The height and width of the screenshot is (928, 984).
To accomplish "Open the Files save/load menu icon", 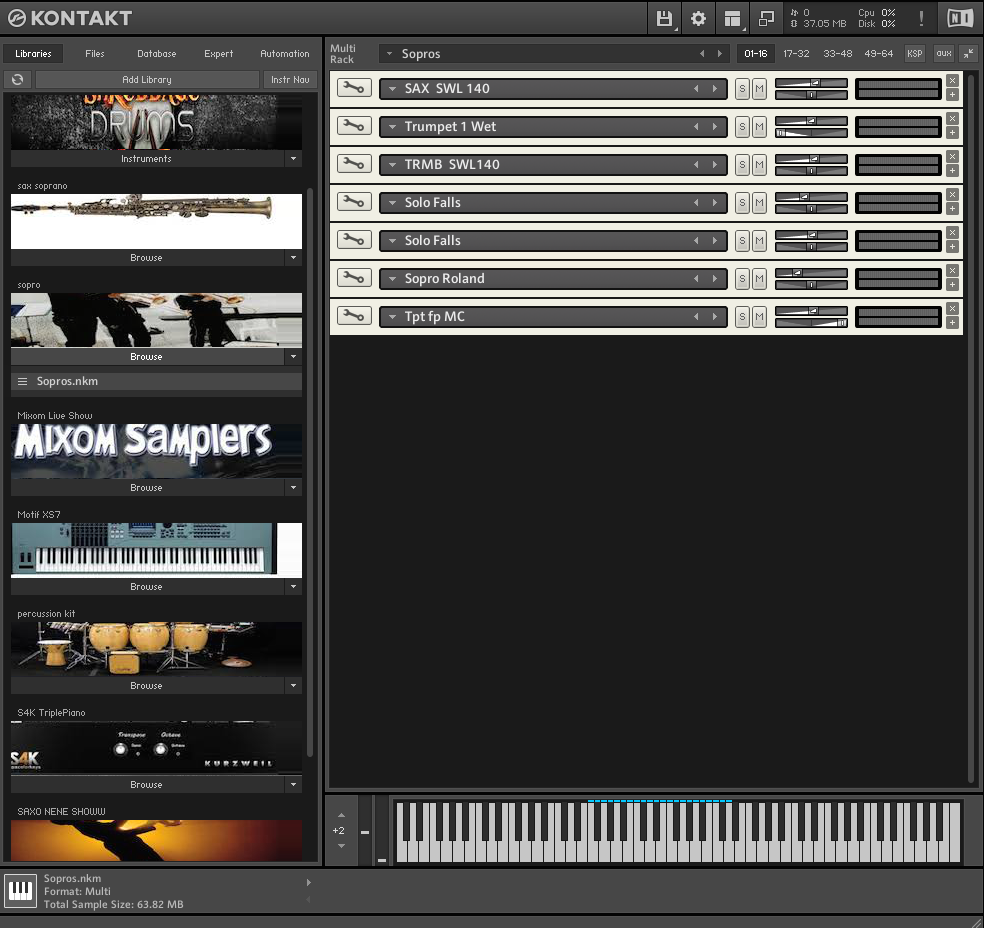I will pyautogui.click(x=664, y=18).
